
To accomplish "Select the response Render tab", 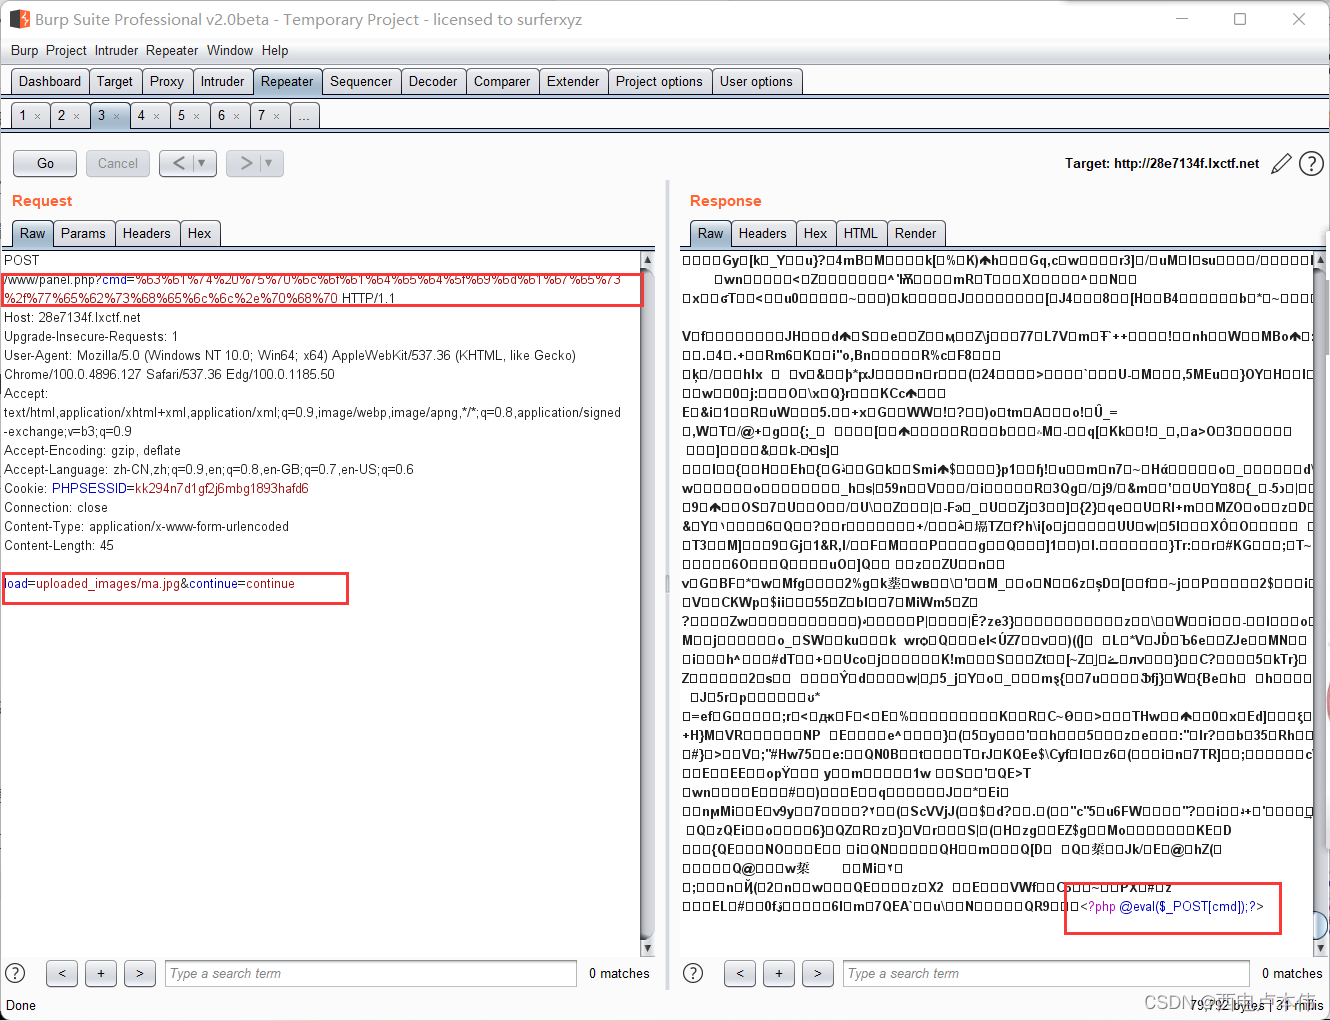I will (916, 233).
